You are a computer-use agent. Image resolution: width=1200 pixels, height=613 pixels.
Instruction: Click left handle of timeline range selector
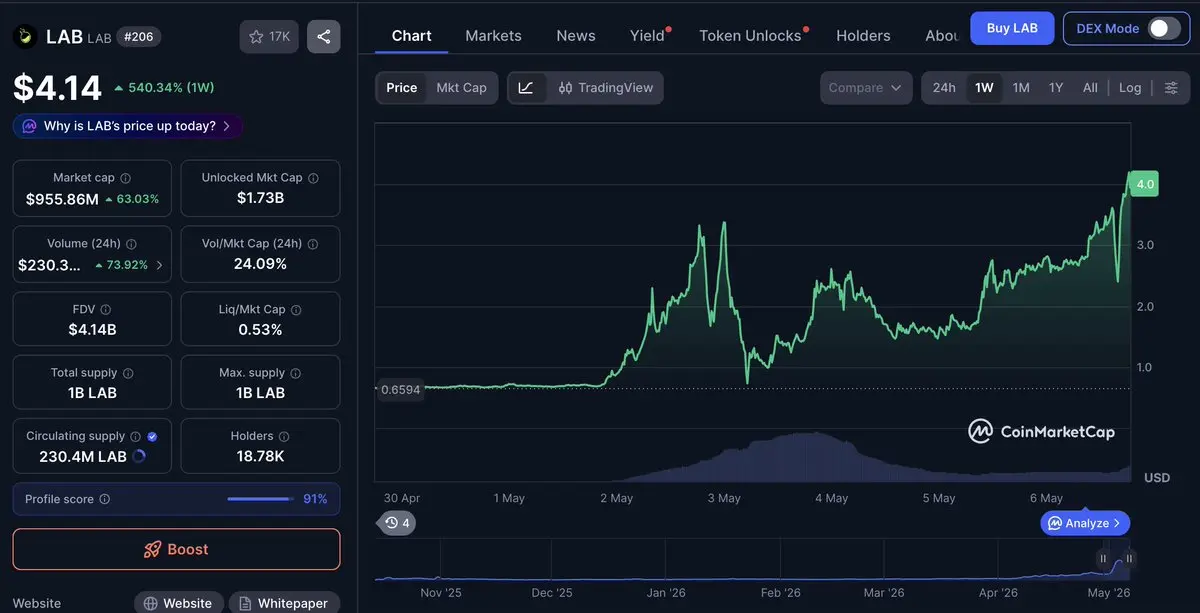1104,559
